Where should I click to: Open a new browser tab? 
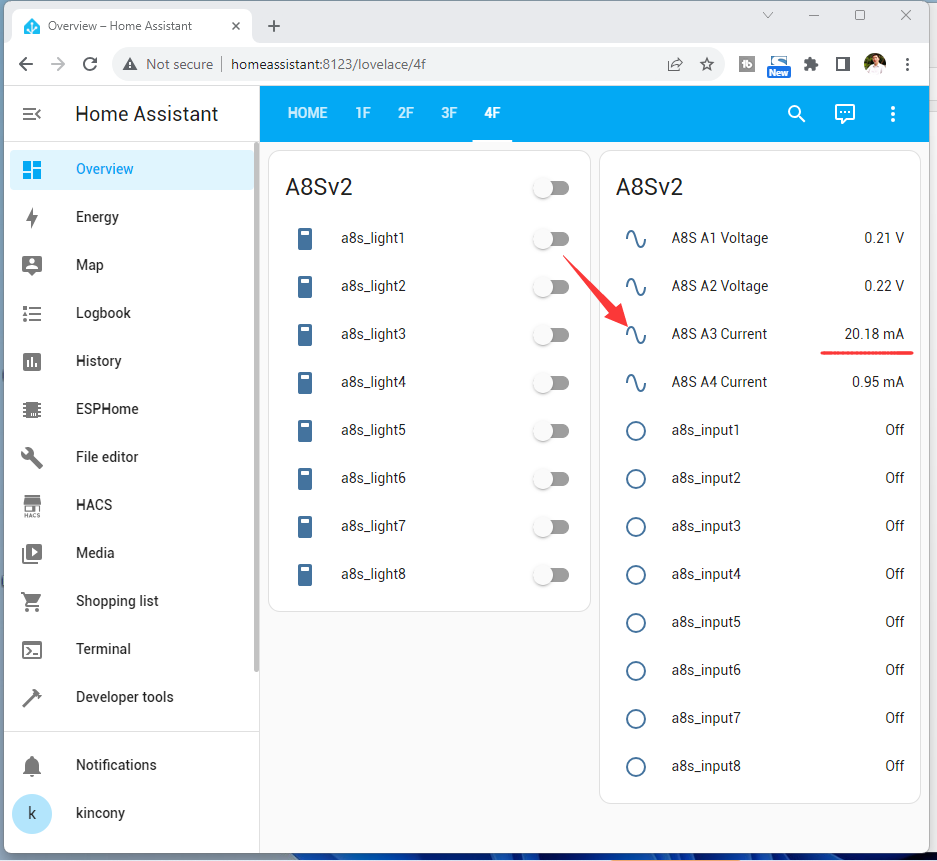point(274,26)
